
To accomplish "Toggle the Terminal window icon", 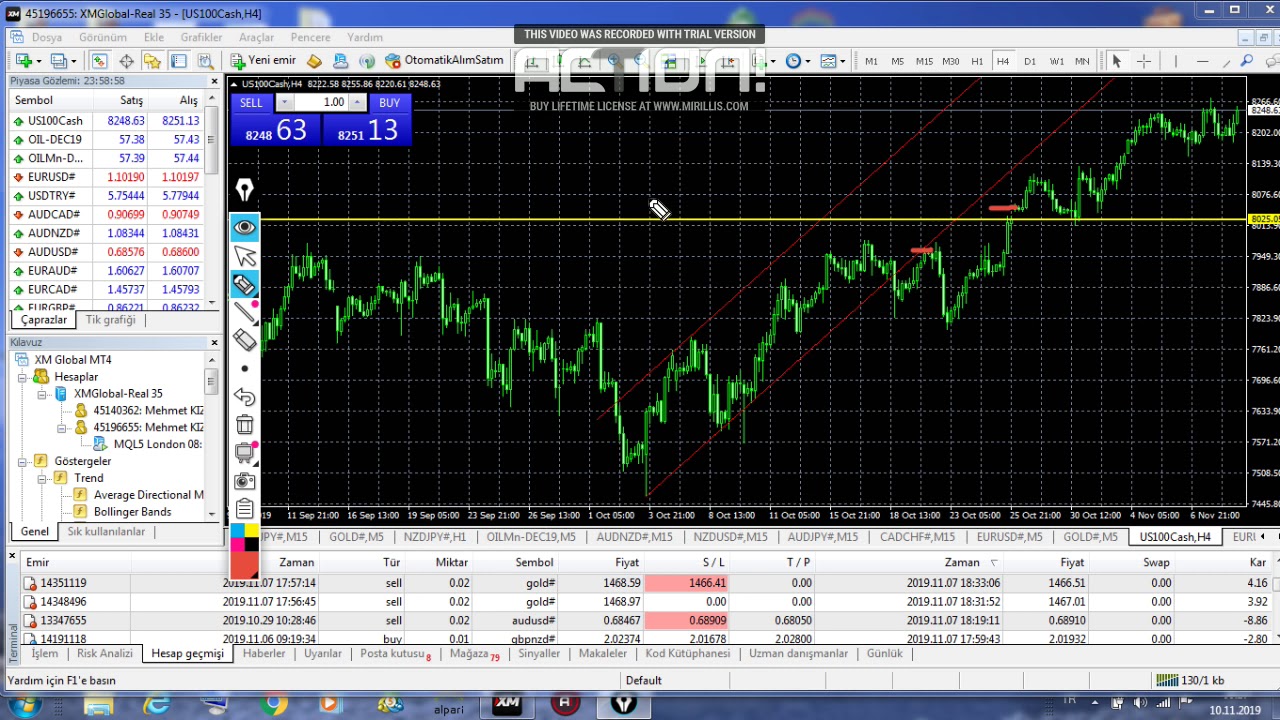I will coord(178,61).
